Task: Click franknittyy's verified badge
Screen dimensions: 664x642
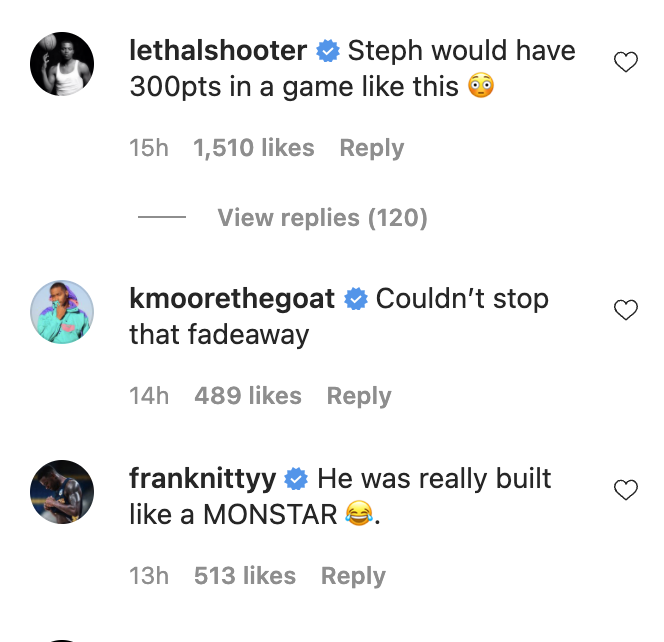Action: click(x=296, y=479)
